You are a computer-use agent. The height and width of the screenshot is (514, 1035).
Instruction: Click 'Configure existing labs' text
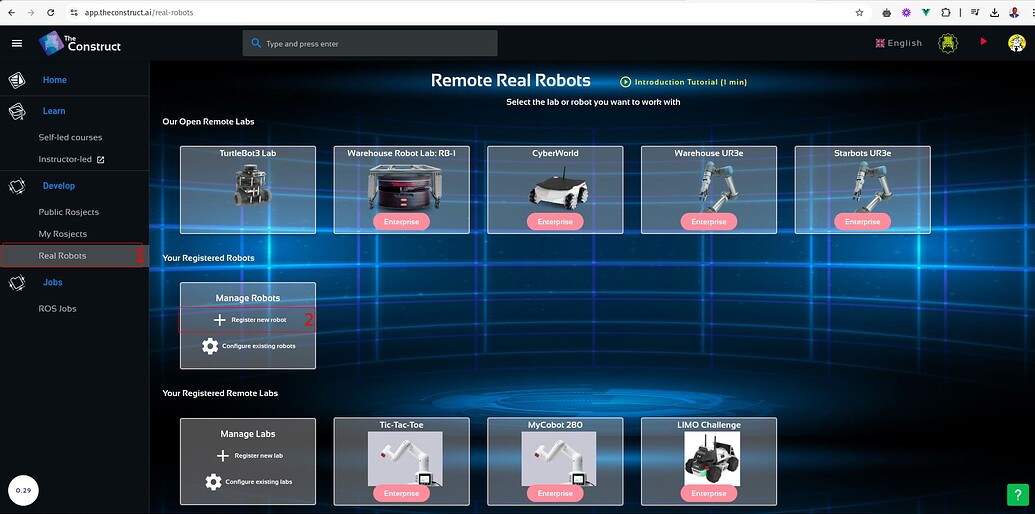pyautogui.click(x=259, y=482)
